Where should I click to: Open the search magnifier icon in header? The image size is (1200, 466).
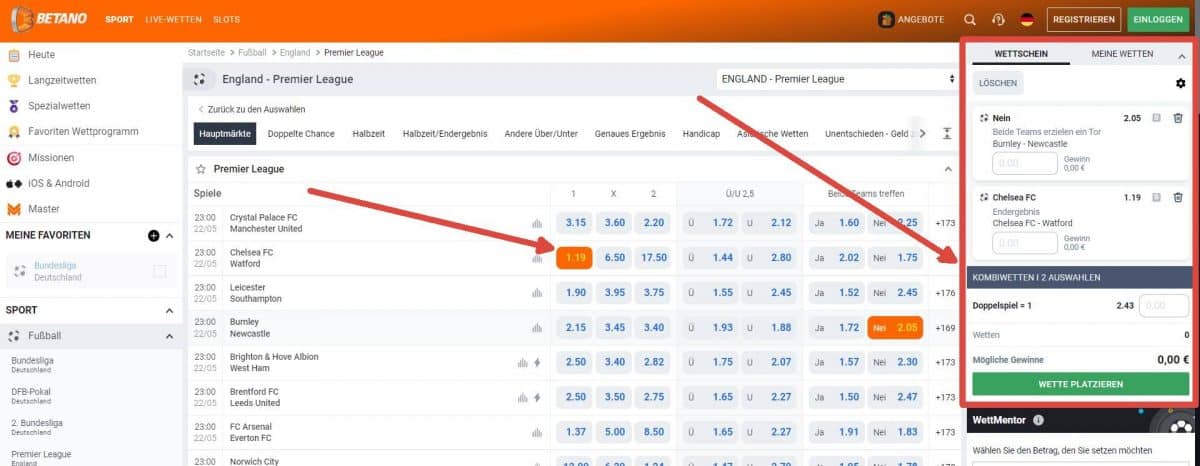[970, 19]
